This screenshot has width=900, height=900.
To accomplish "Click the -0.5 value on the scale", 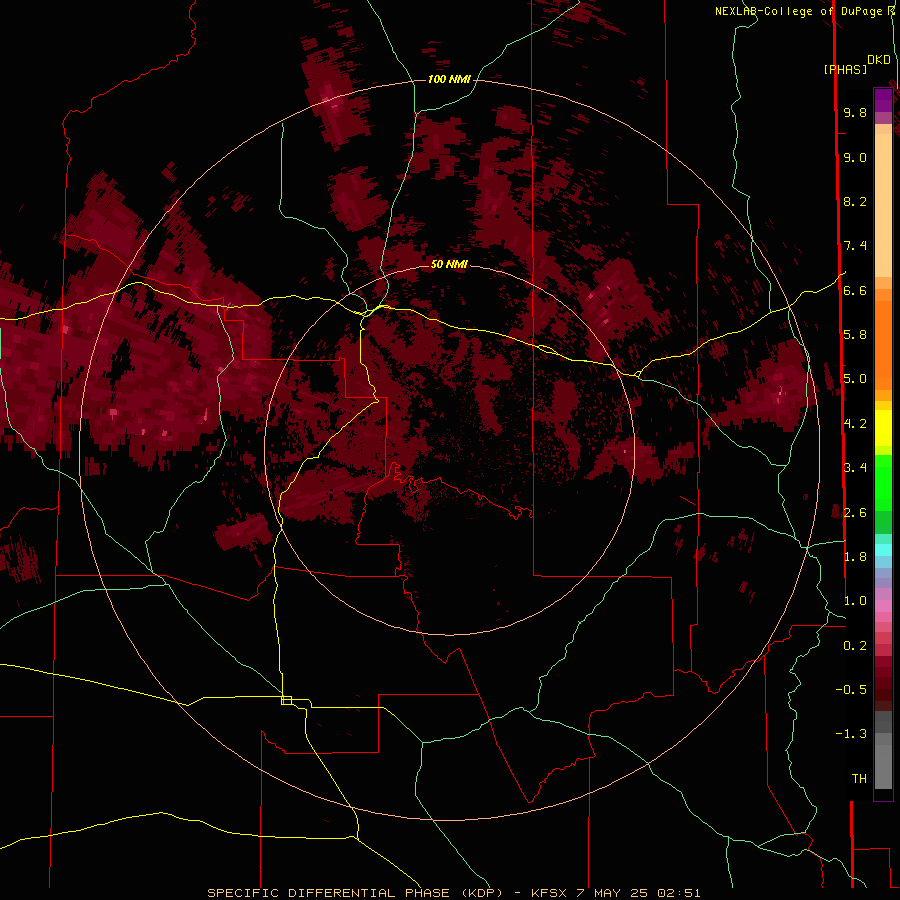I will pyautogui.click(x=851, y=689).
